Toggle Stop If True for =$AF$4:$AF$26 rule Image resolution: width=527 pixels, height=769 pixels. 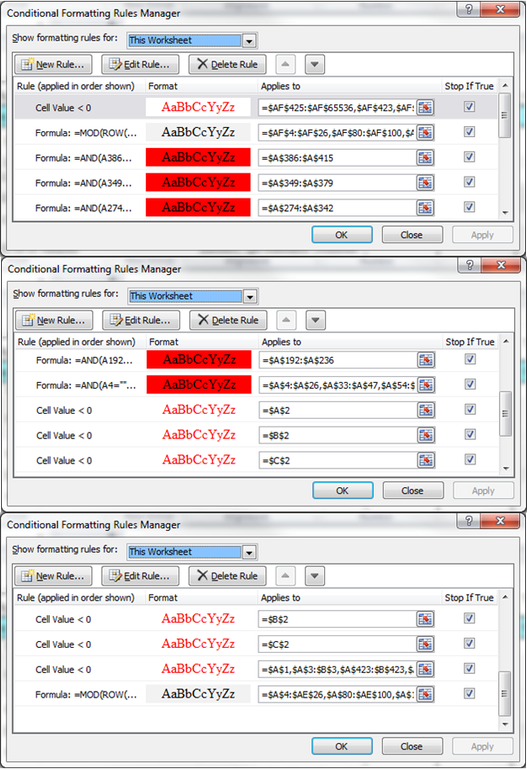coord(470,131)
